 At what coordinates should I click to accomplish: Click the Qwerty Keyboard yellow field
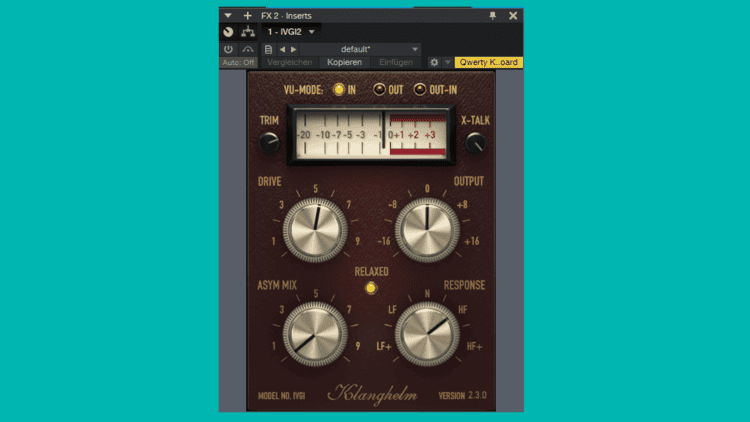click(488, 62)
